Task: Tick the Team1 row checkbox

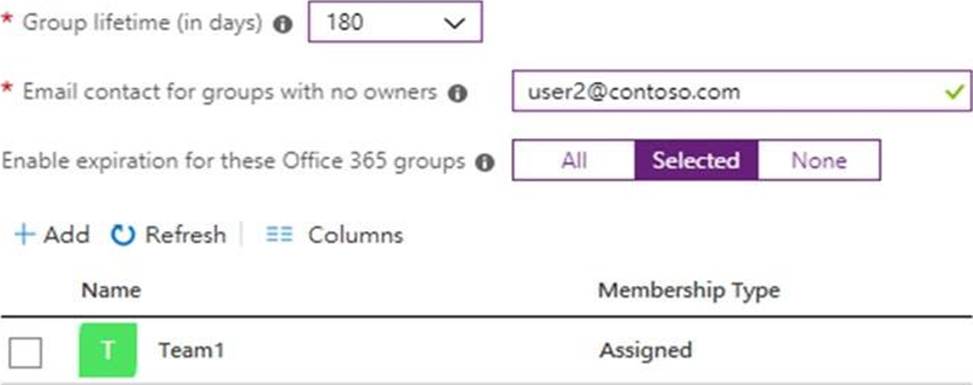Action: click(x=25, y=353)
